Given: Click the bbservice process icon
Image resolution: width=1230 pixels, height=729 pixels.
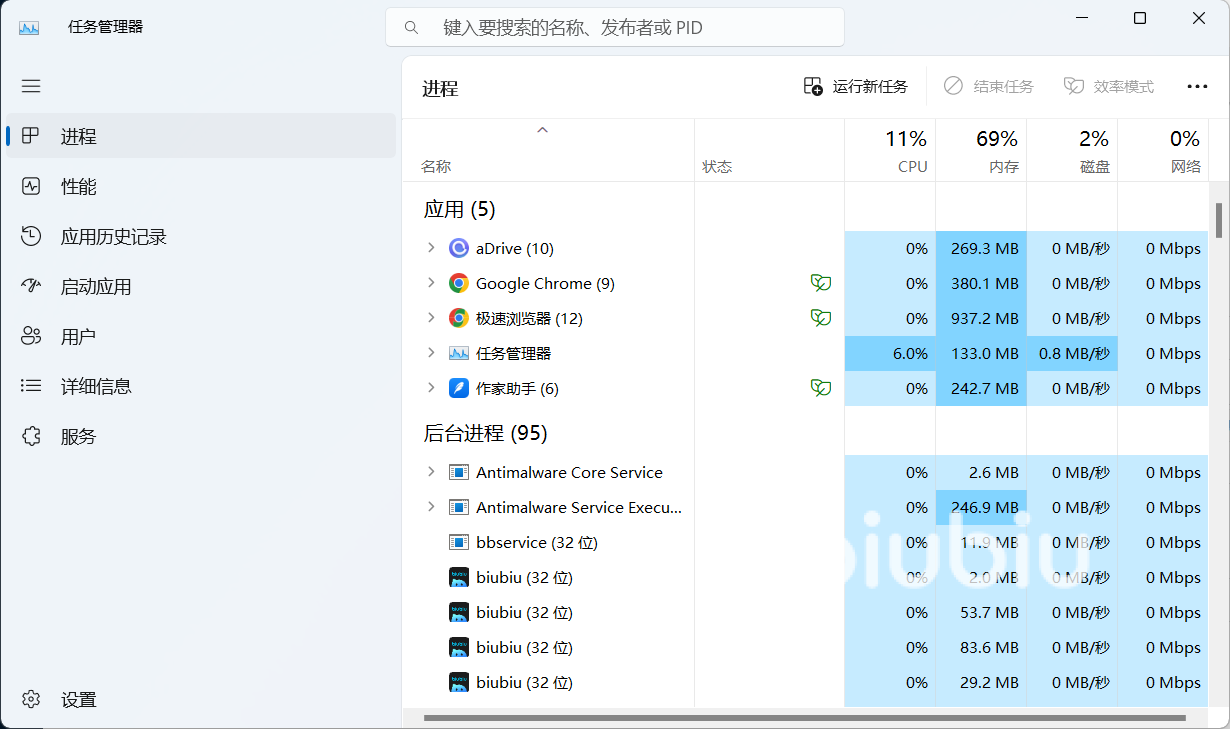Looking at the screenshot, I should [459, 542].
